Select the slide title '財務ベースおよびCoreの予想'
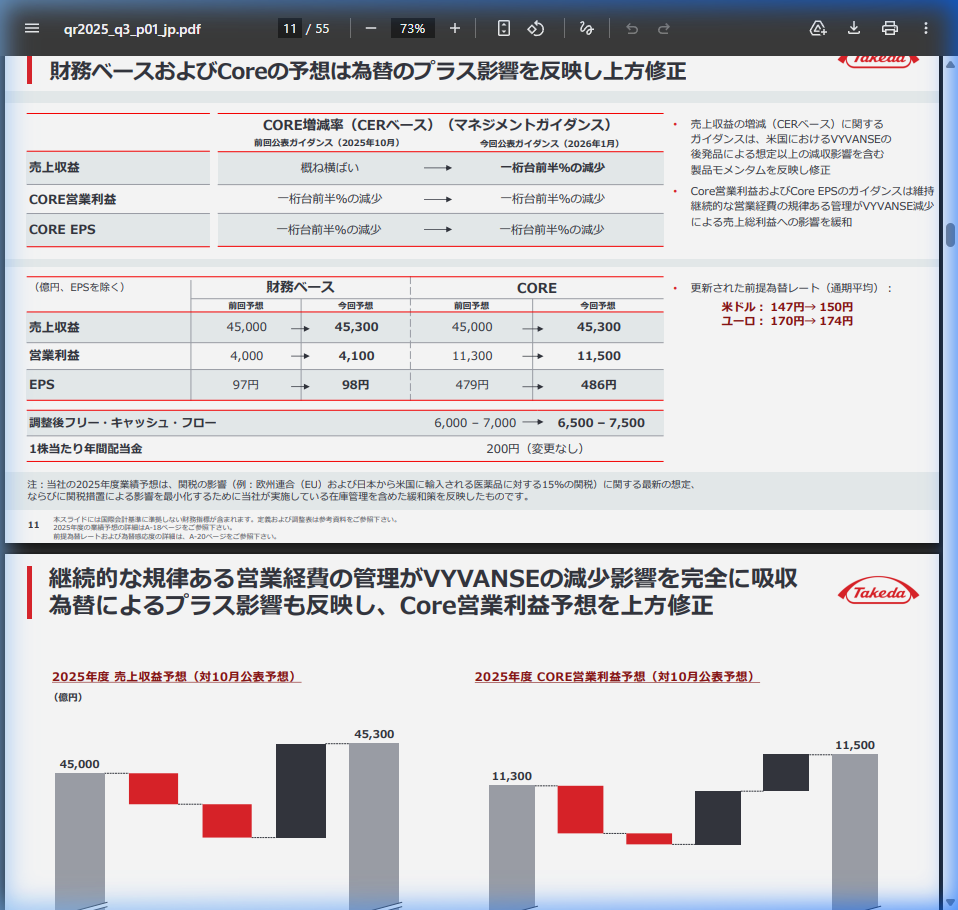Viewport: 958px width, 910px height. coord(367,71)
